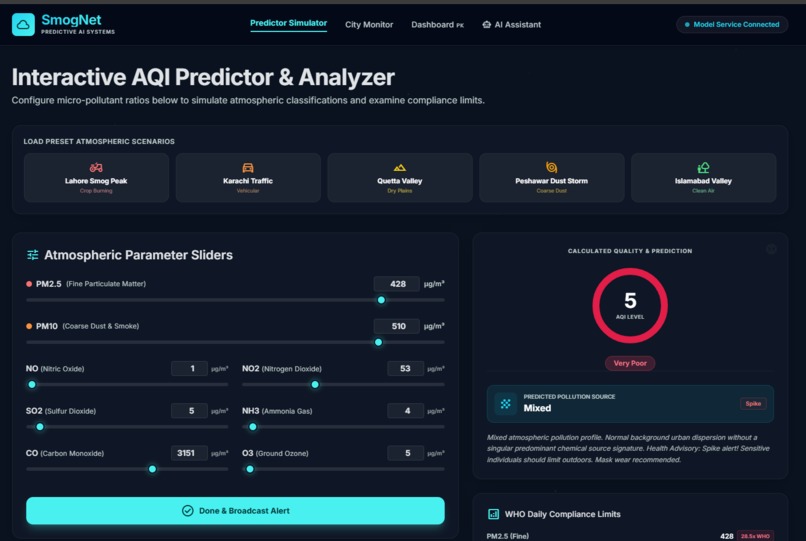
Task: Switch to the City Monitor tab
Action: click(369, 24)
